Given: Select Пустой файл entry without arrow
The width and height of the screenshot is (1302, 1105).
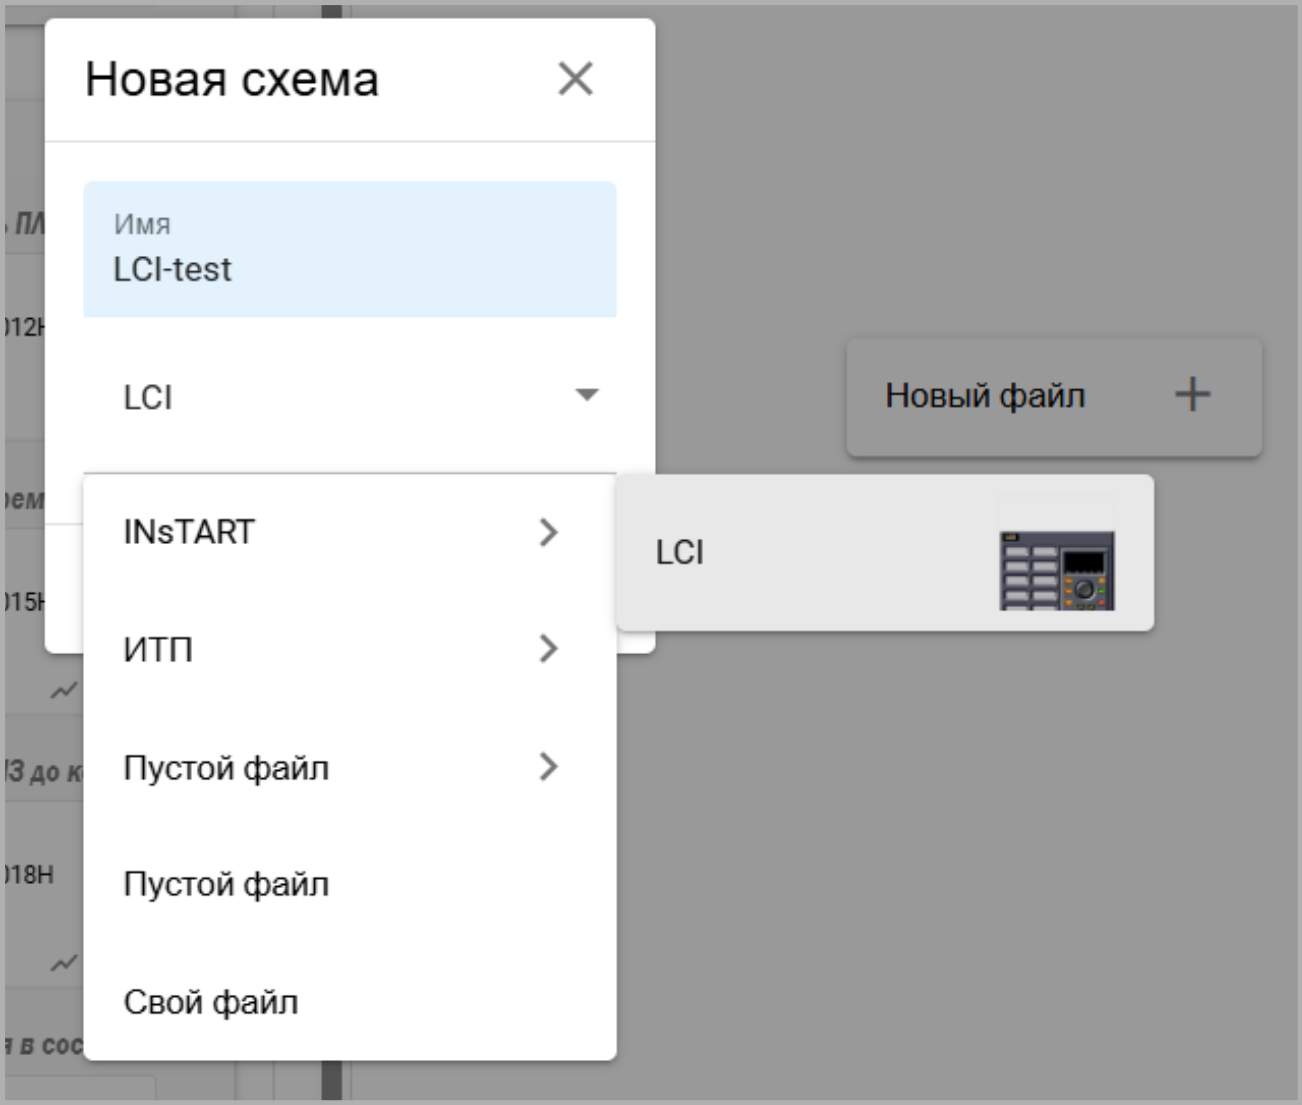Looking at the screenshot, I should 226,885.
